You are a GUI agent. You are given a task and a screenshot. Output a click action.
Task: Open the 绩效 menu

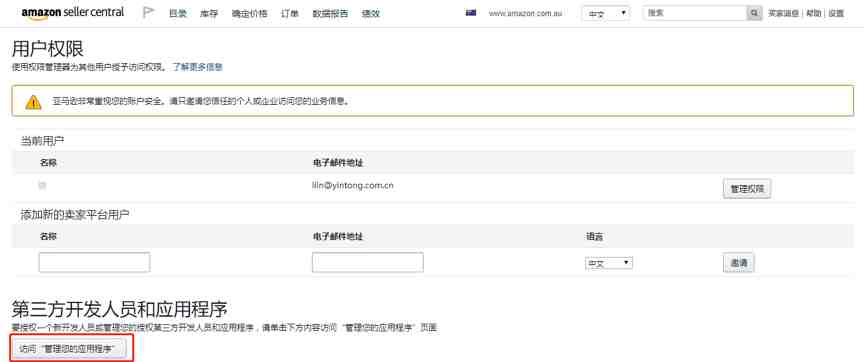371,14
